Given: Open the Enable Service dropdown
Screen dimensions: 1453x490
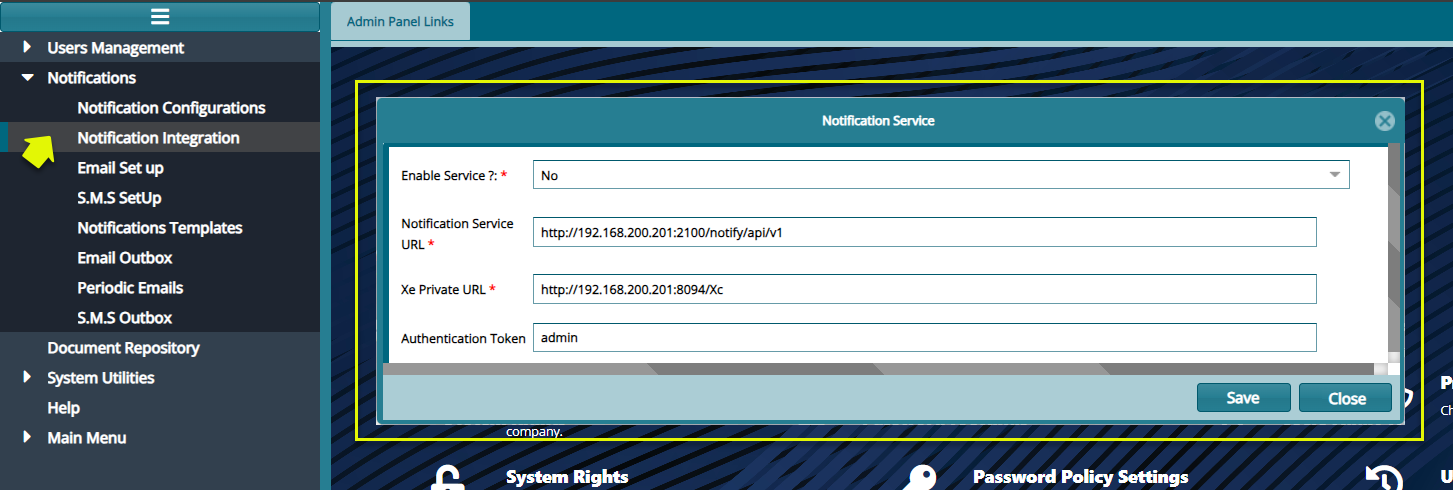Looking at the screenshot, I should (x=941, y=175).
